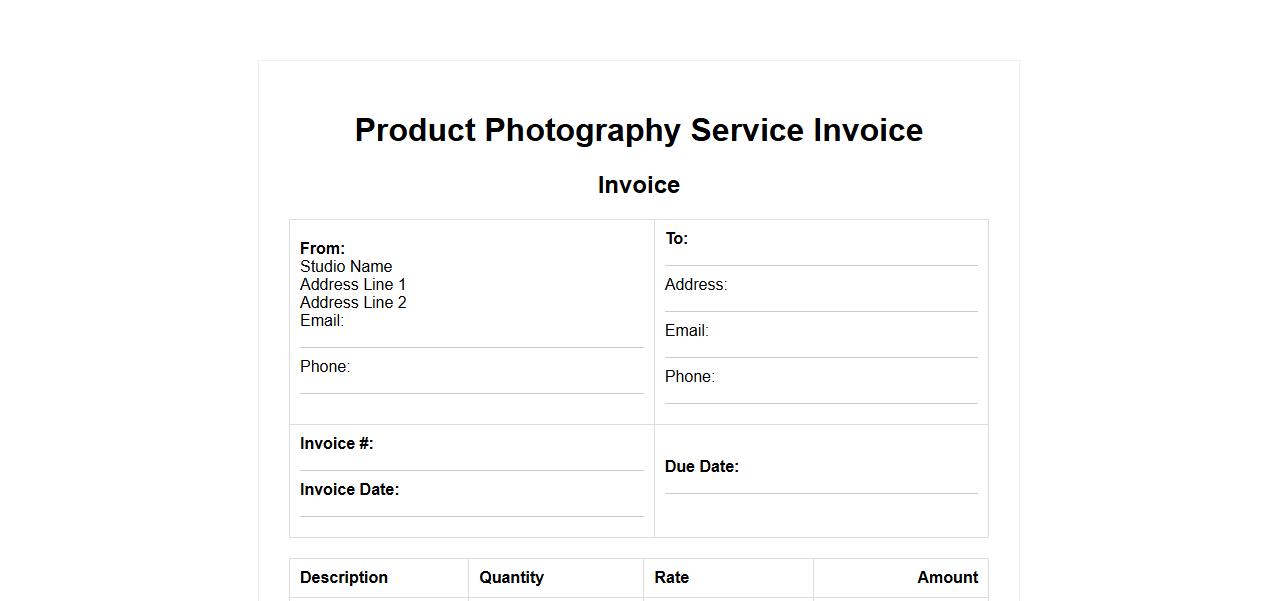This screenshot has width=1278, height=601.
Task: Click the Amount column header
Action: (x=947, y=577)
